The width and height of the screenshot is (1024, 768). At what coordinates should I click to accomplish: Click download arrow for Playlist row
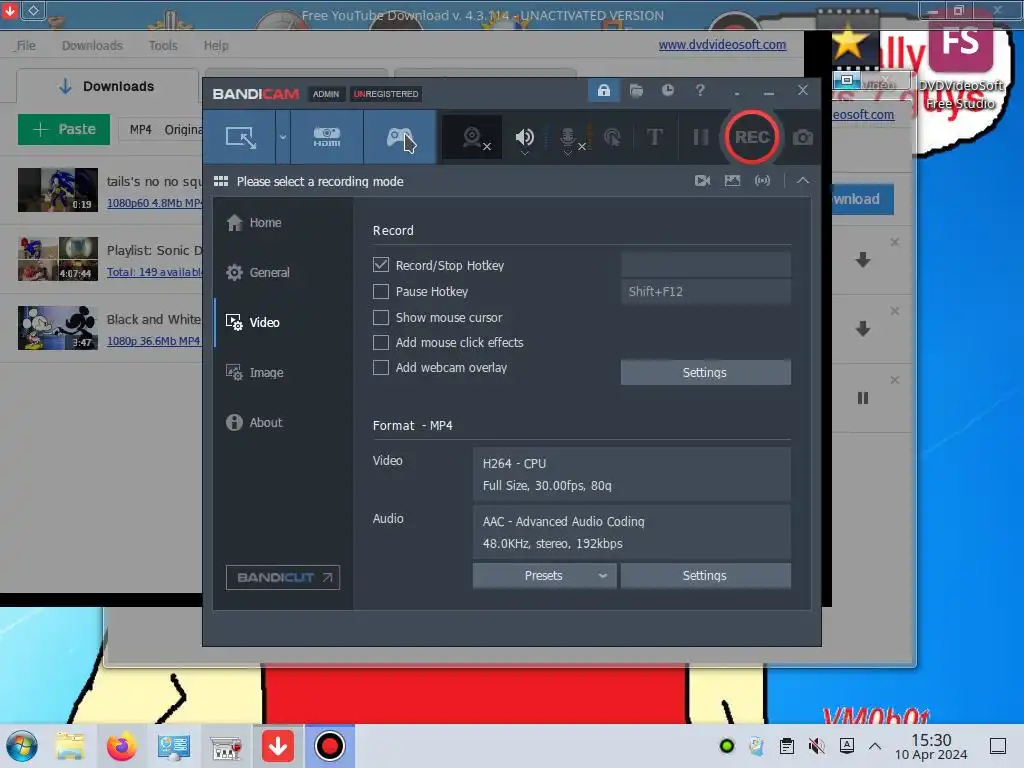point(863,259)
